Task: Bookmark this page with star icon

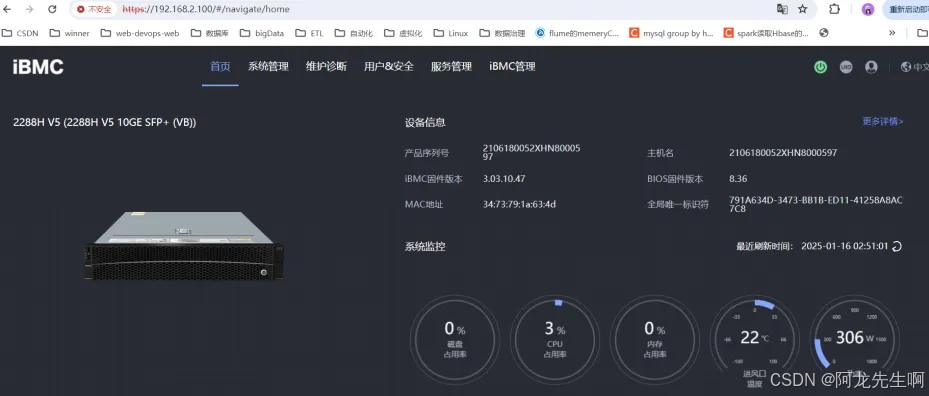Action: point(802,9)
